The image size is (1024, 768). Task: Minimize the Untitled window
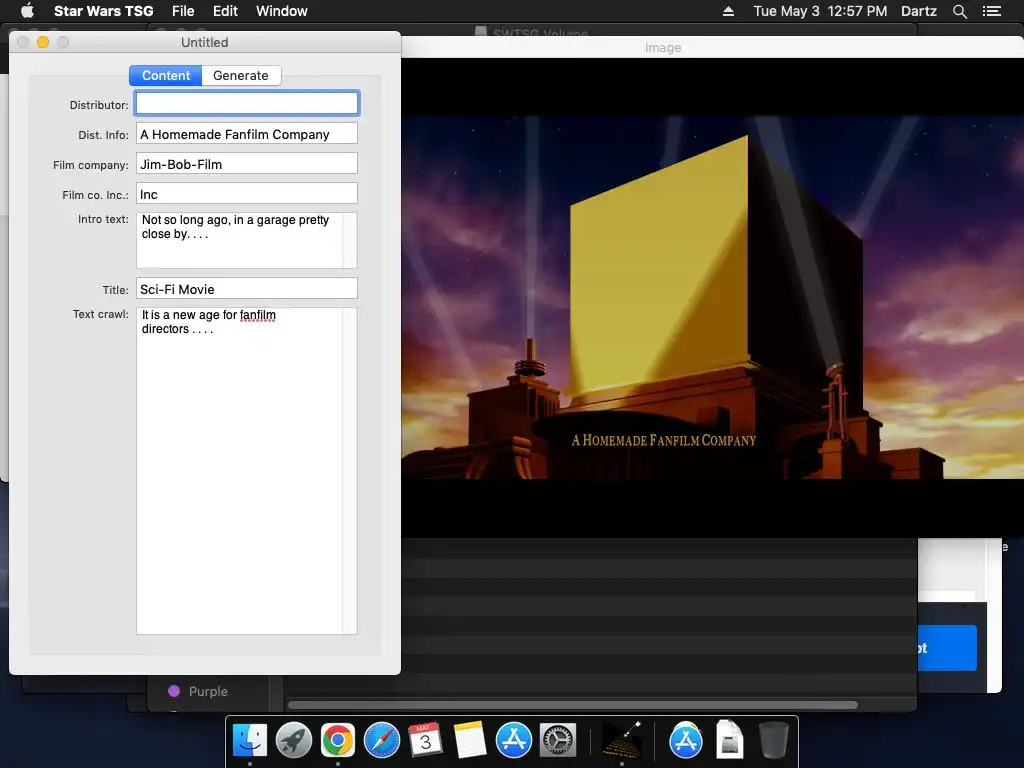pyautogui.click(x=43, y=42)
